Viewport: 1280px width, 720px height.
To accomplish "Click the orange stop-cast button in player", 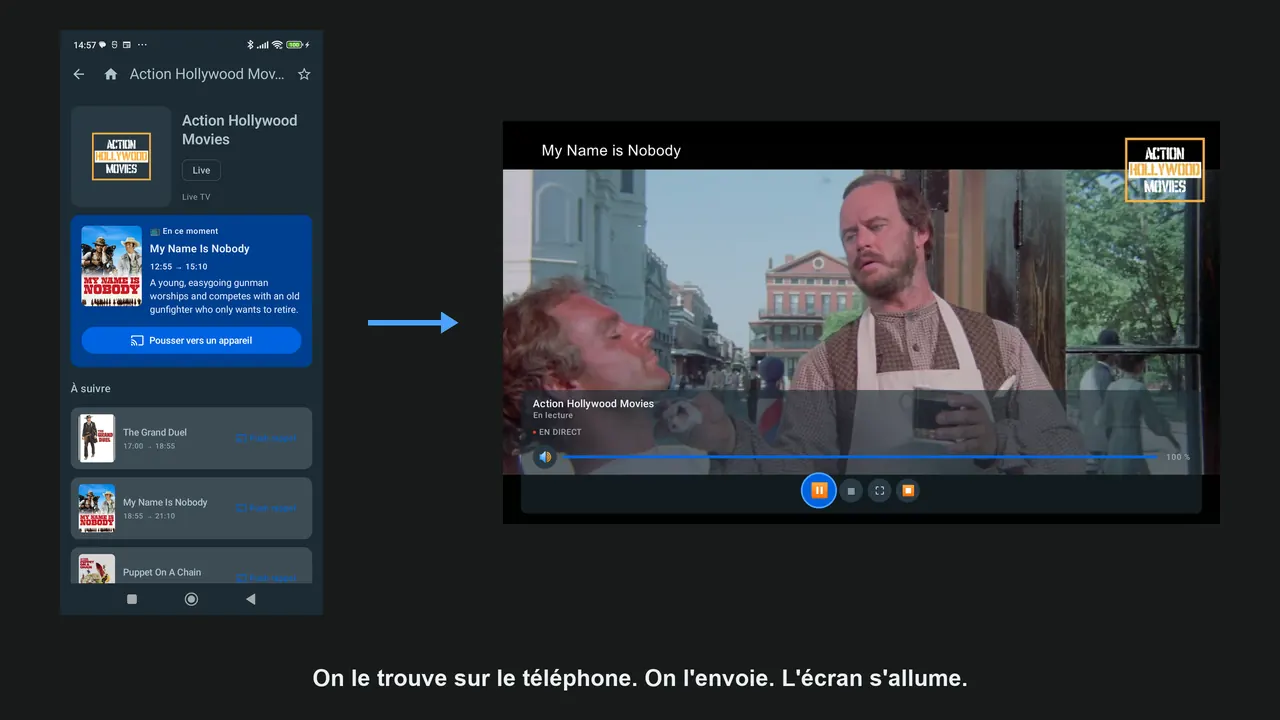I will (x=908, y=490).
